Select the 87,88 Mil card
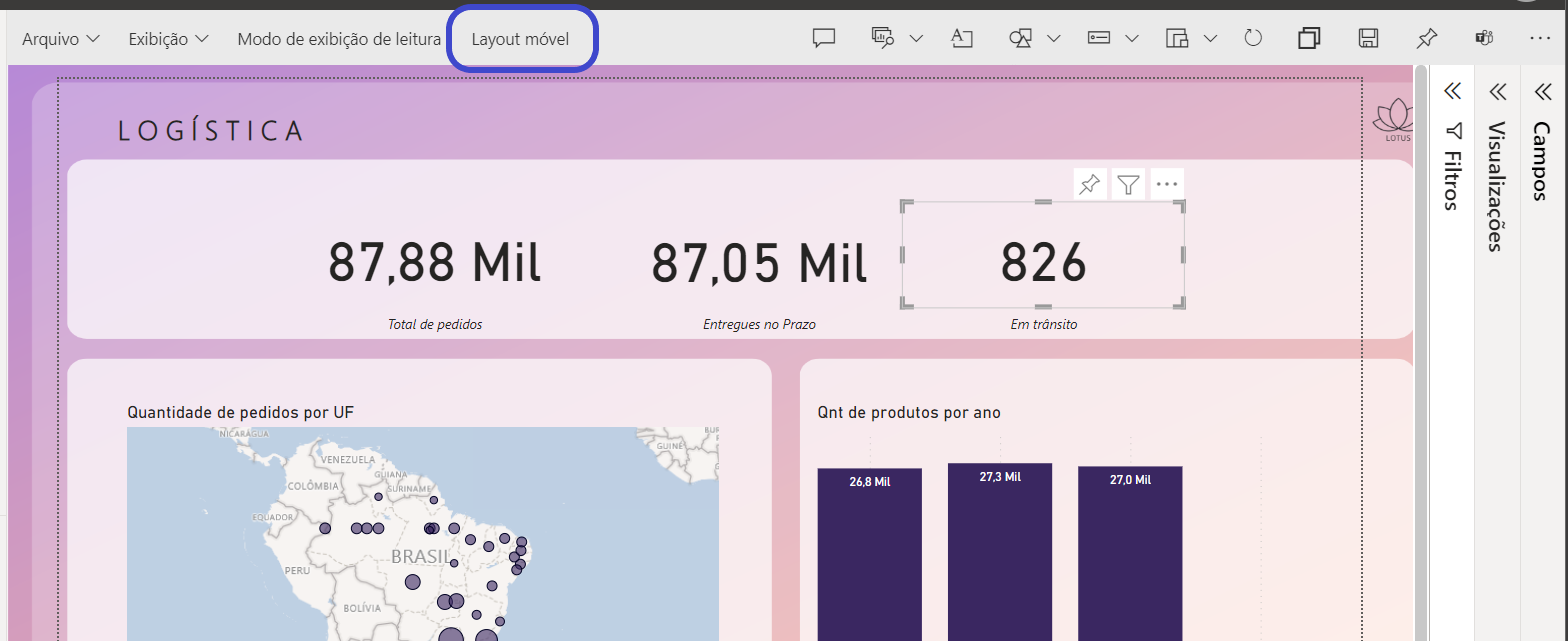1568x641 pixels. click(x=434, y=264)
